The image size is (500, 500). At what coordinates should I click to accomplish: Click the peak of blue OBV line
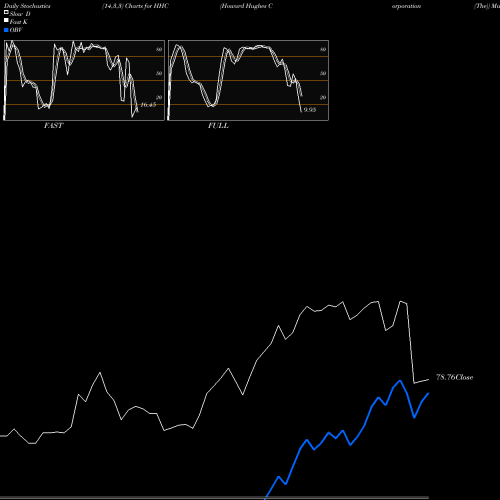coord(400,381)
